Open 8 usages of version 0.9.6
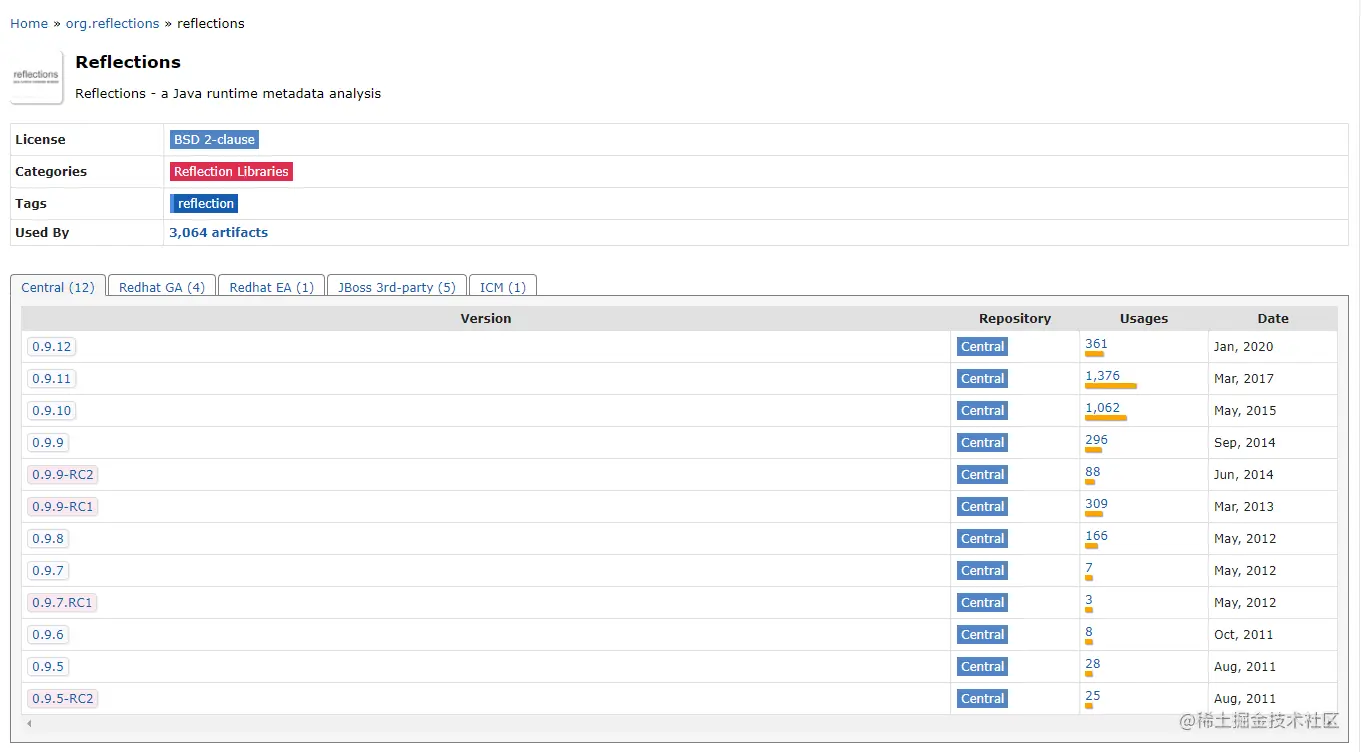 click(1089, 632)
